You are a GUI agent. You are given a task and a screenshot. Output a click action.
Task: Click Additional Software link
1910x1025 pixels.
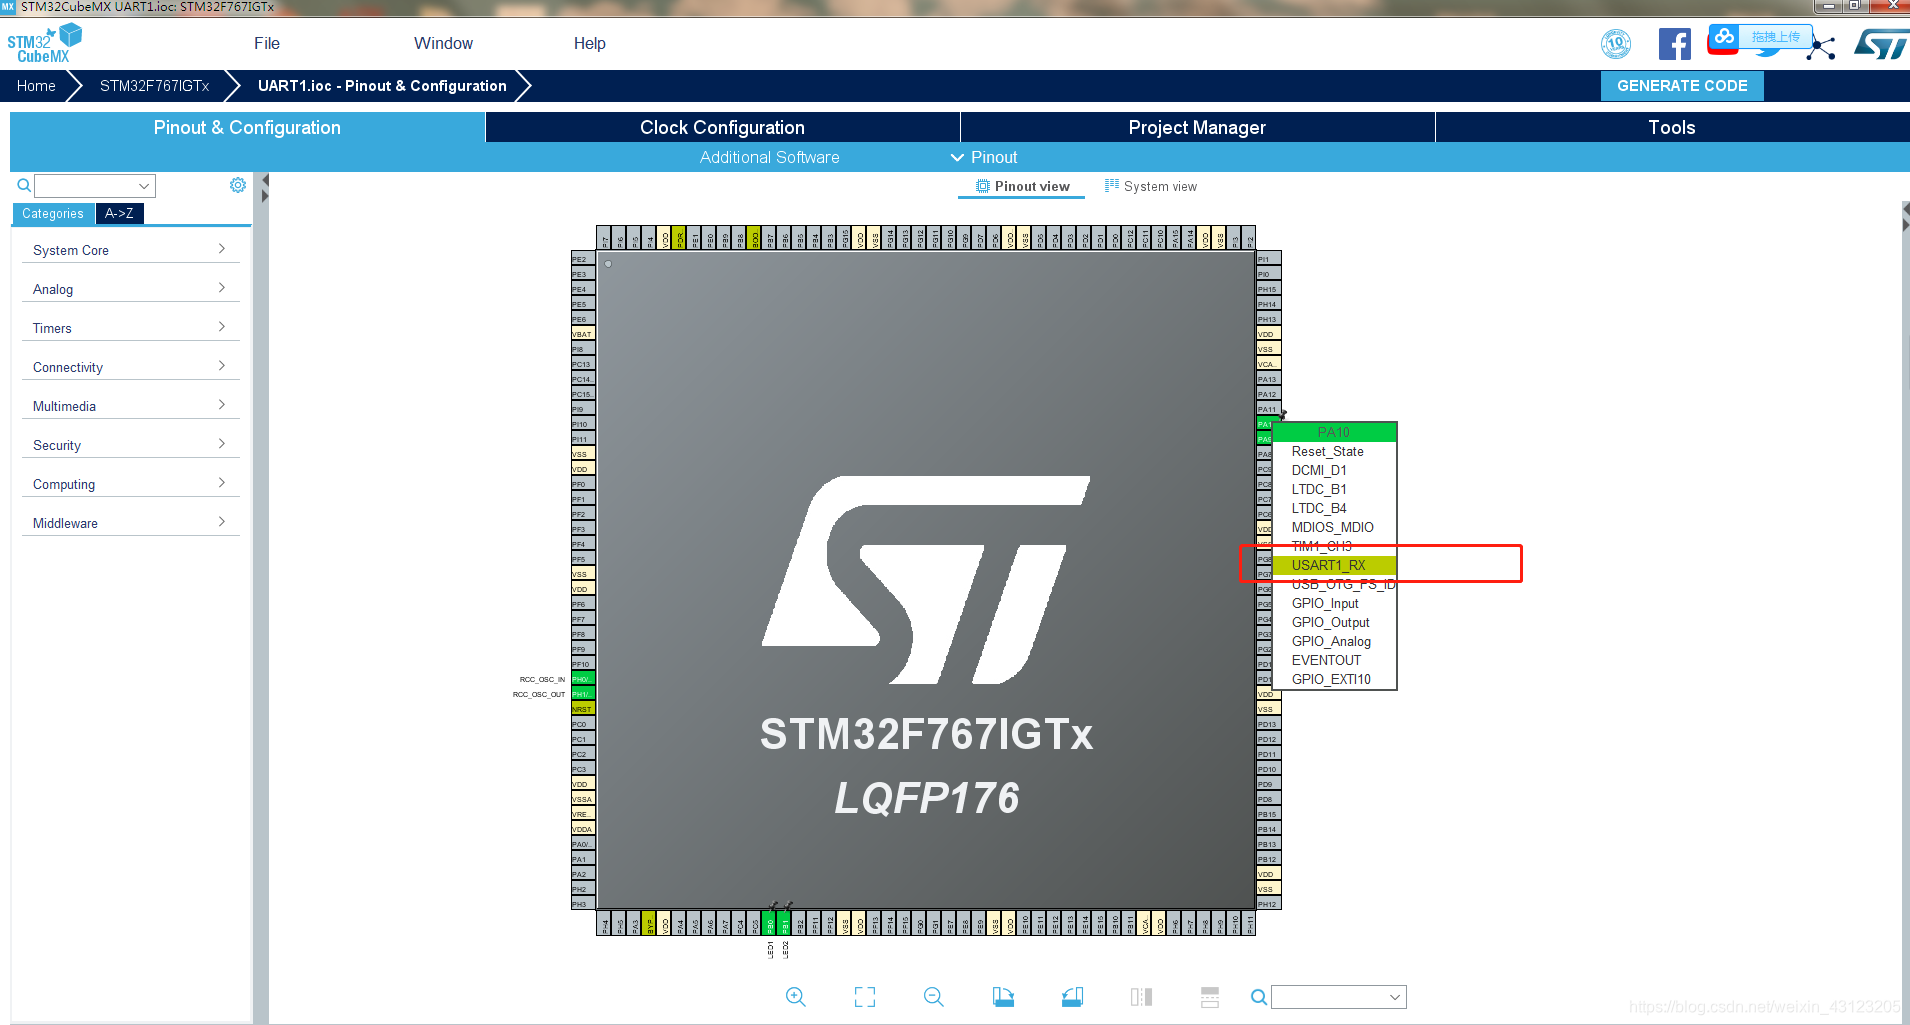(769, 157)
